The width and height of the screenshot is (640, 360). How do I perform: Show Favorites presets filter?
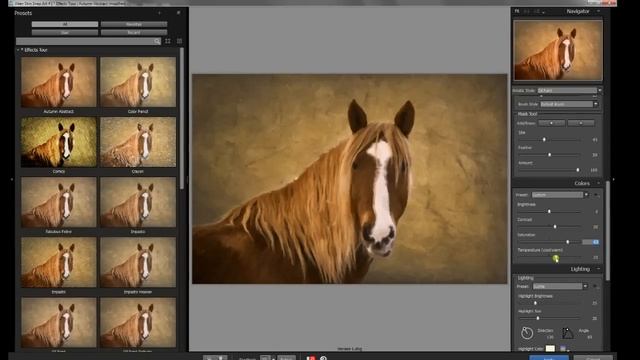(x=134, y=24)
